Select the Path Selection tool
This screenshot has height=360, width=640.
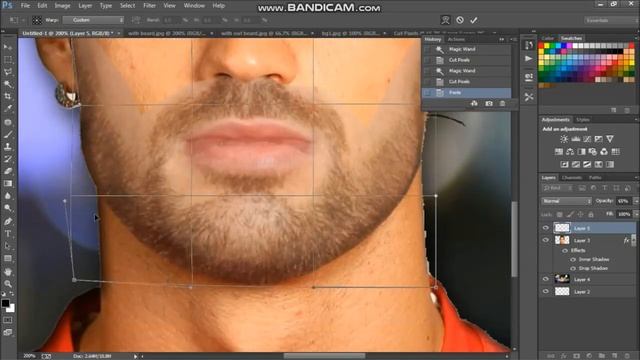pyautogui.click(x=8, y=246)
